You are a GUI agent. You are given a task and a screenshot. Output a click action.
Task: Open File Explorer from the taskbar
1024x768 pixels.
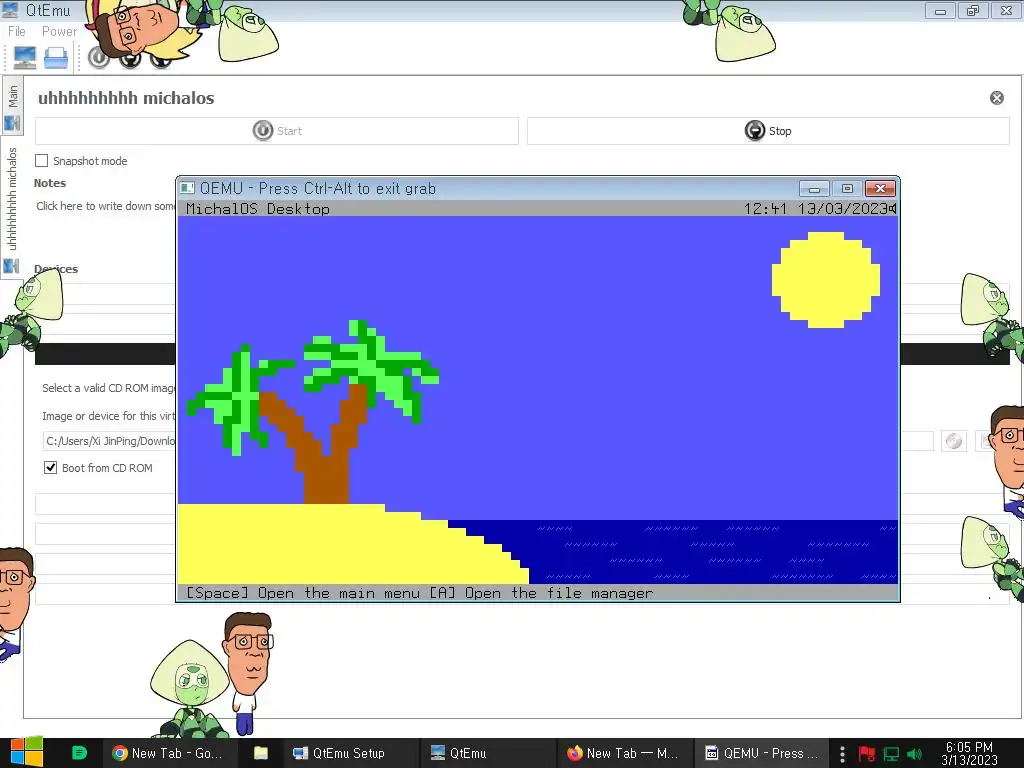(x=261, y=753)
